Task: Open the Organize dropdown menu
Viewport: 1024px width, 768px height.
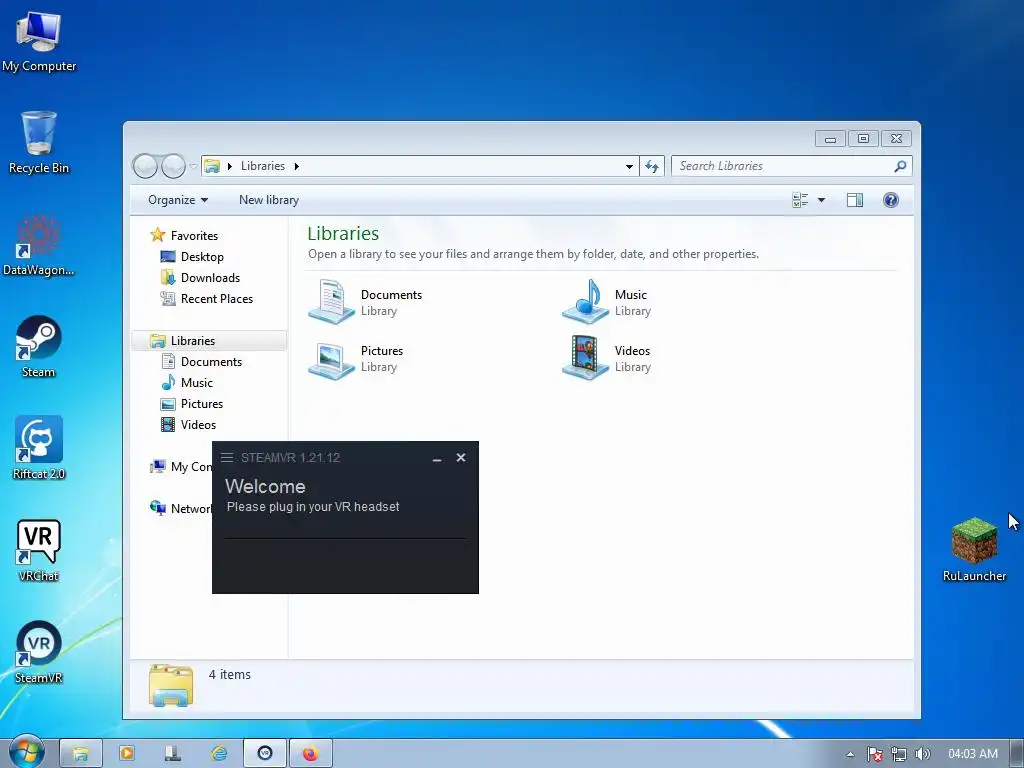Action: point(178,200)
